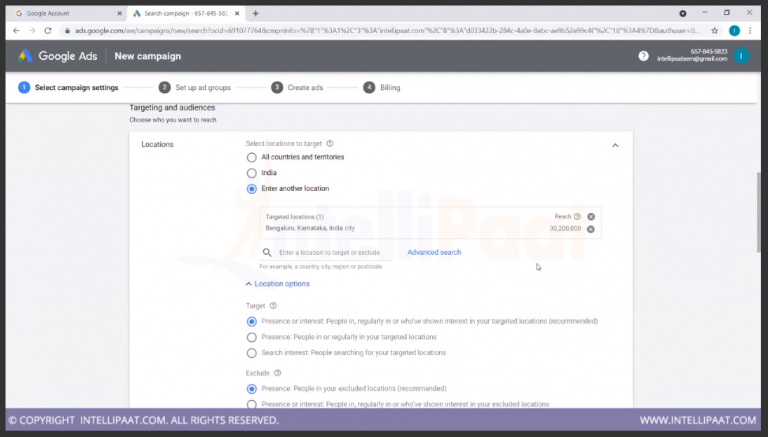Choose Presence or interest target option

pyautogui.click(x=252, y=321)
